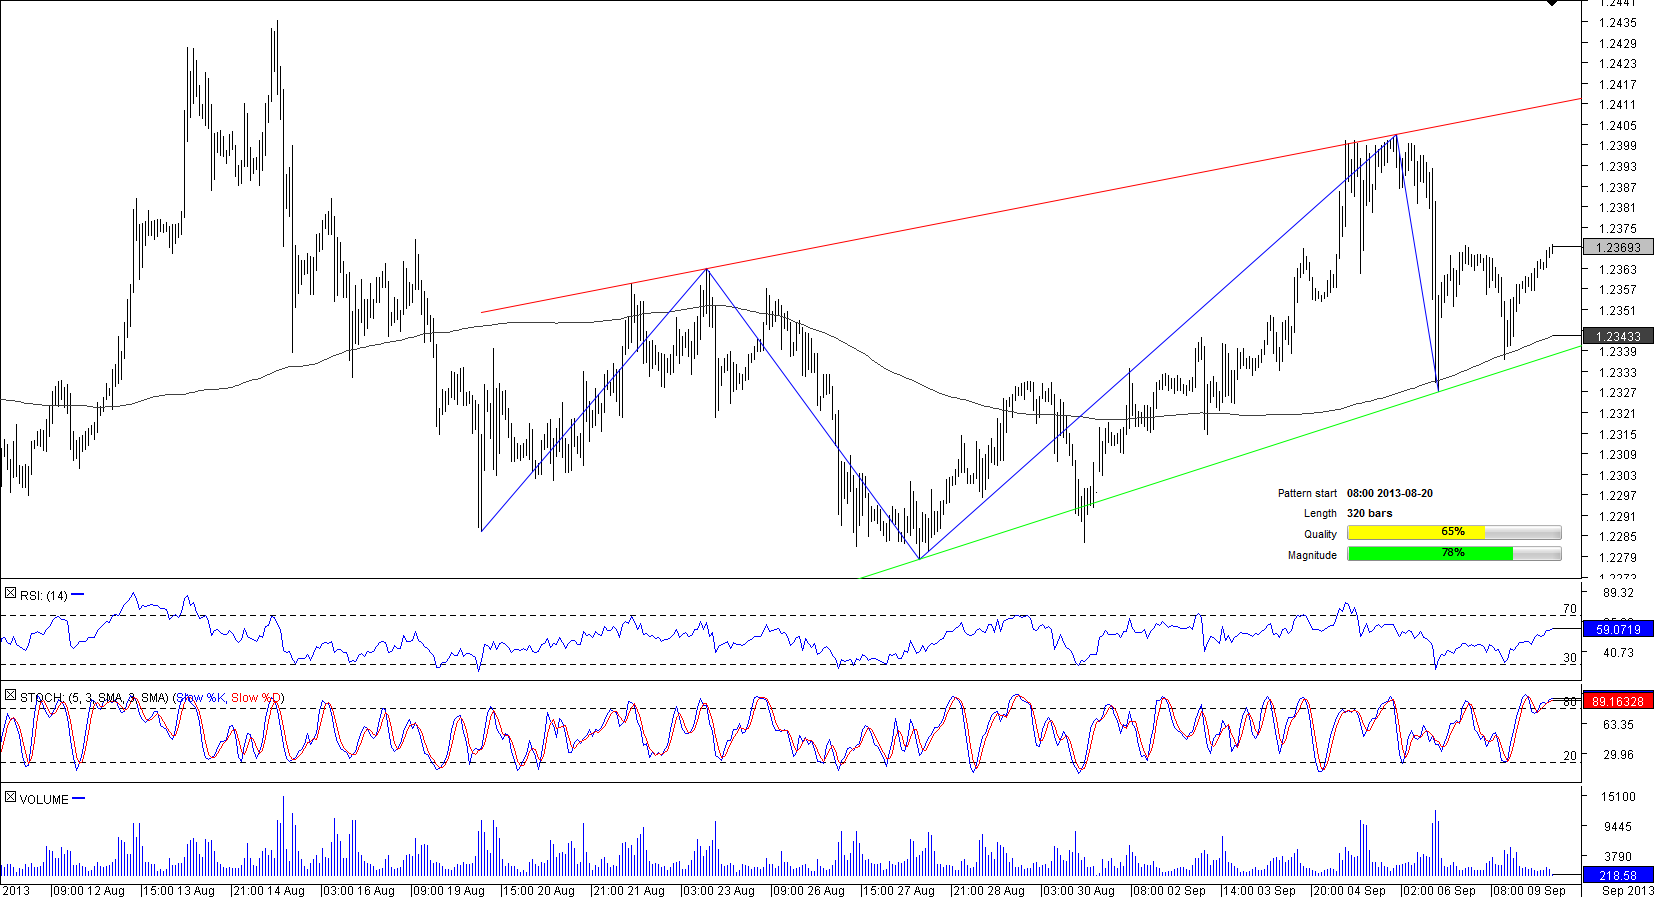Click the stochastic 20 level label
The width and height of the screenshot is (1655, 897).
click(x=1570, y=756)
